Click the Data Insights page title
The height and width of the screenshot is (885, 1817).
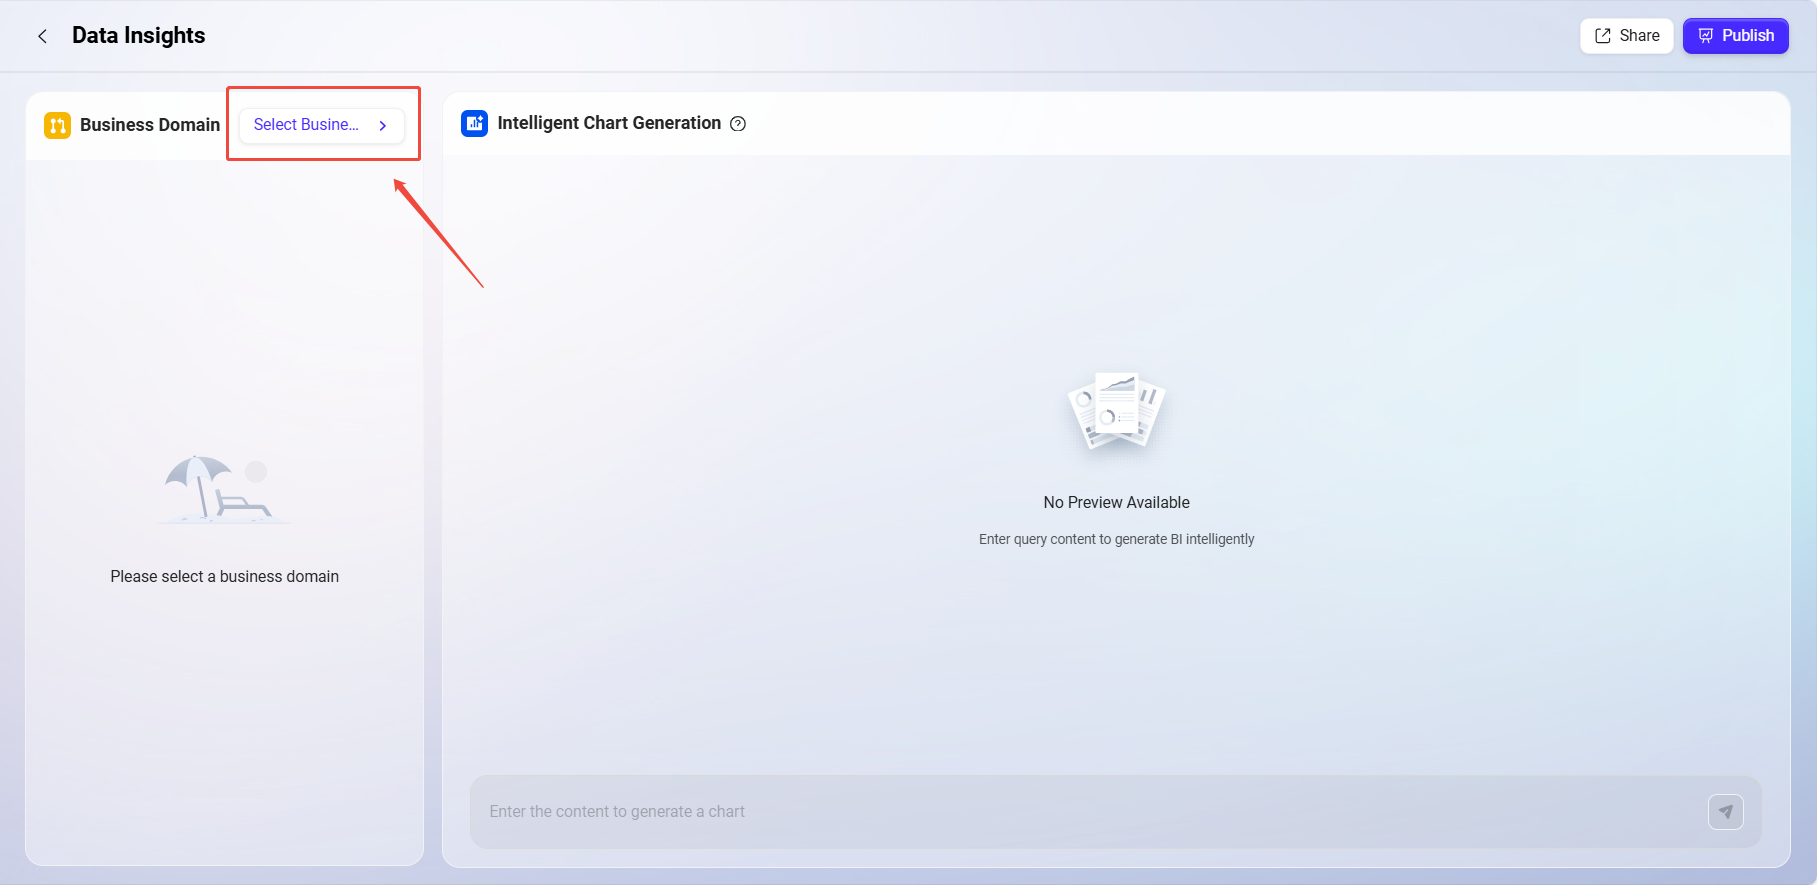tap(138, 36)
